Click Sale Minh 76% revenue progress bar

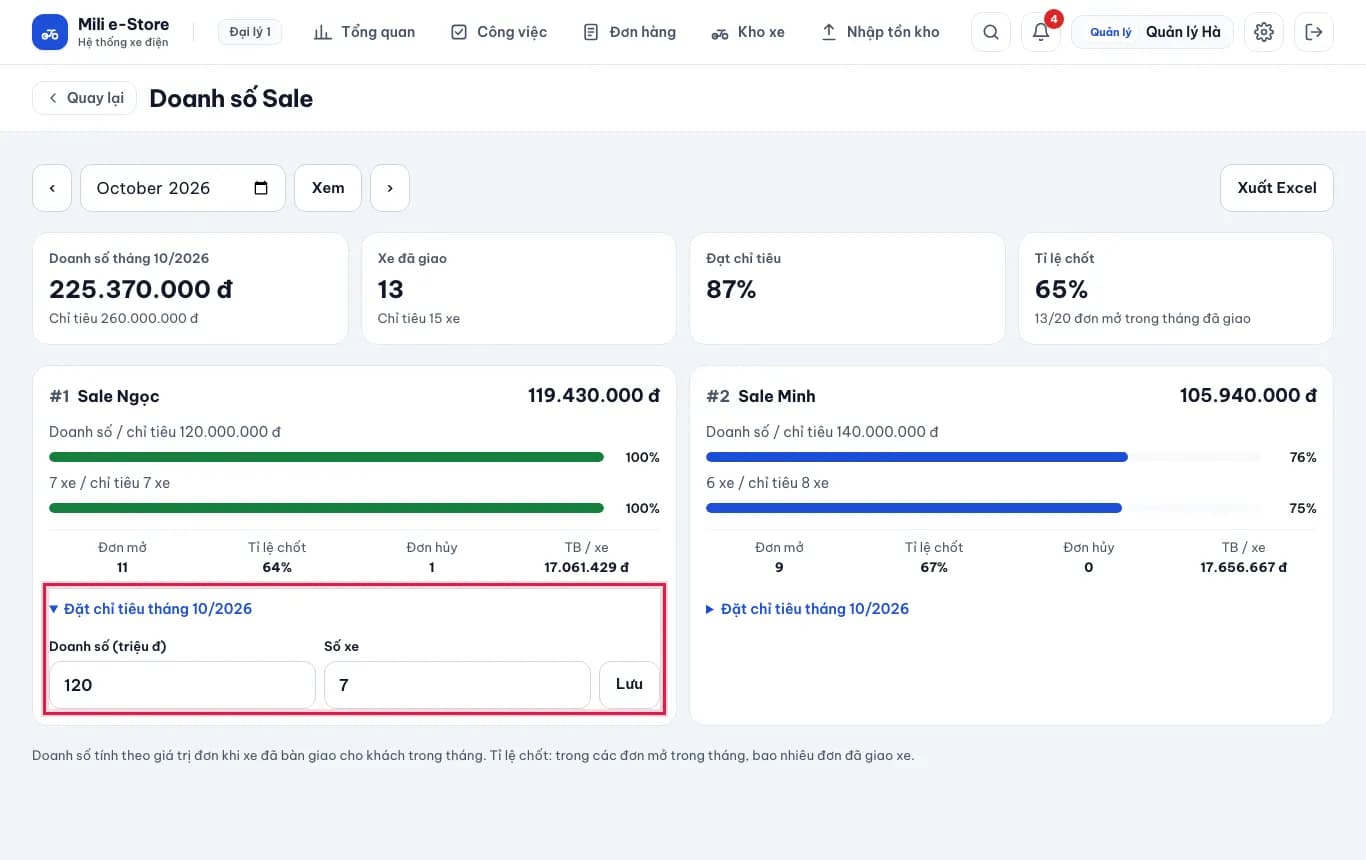click(x=983, y=457)
